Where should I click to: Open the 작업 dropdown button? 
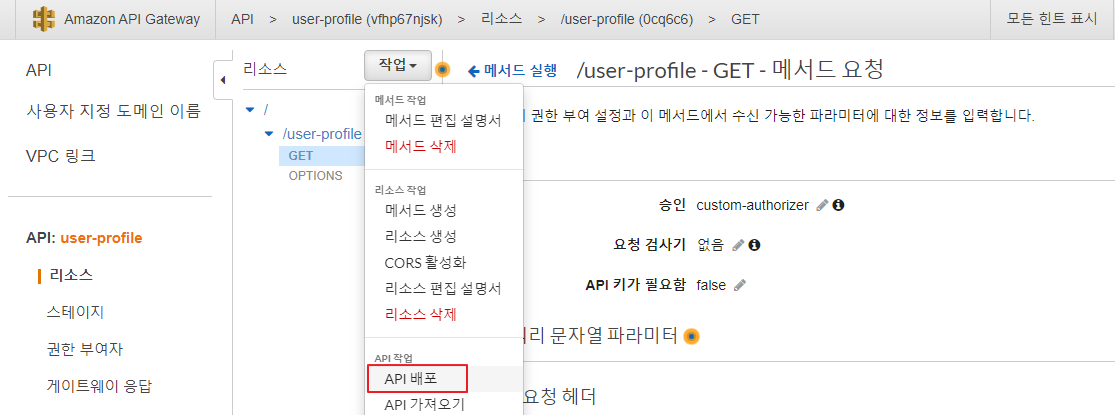click(398, 65)
